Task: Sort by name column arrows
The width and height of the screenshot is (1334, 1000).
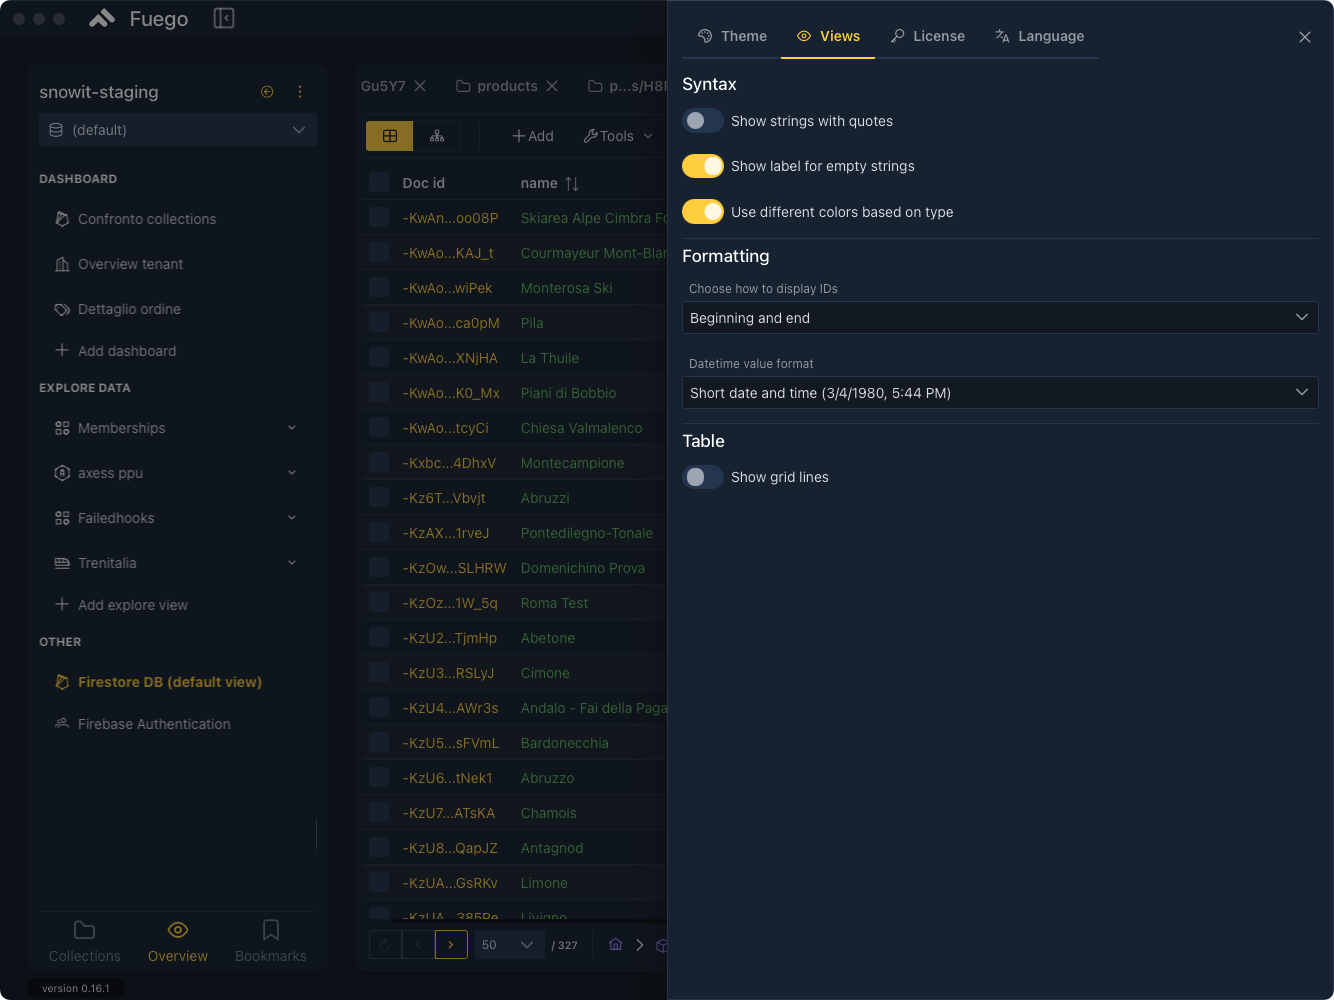Action: tap(572, 183)
